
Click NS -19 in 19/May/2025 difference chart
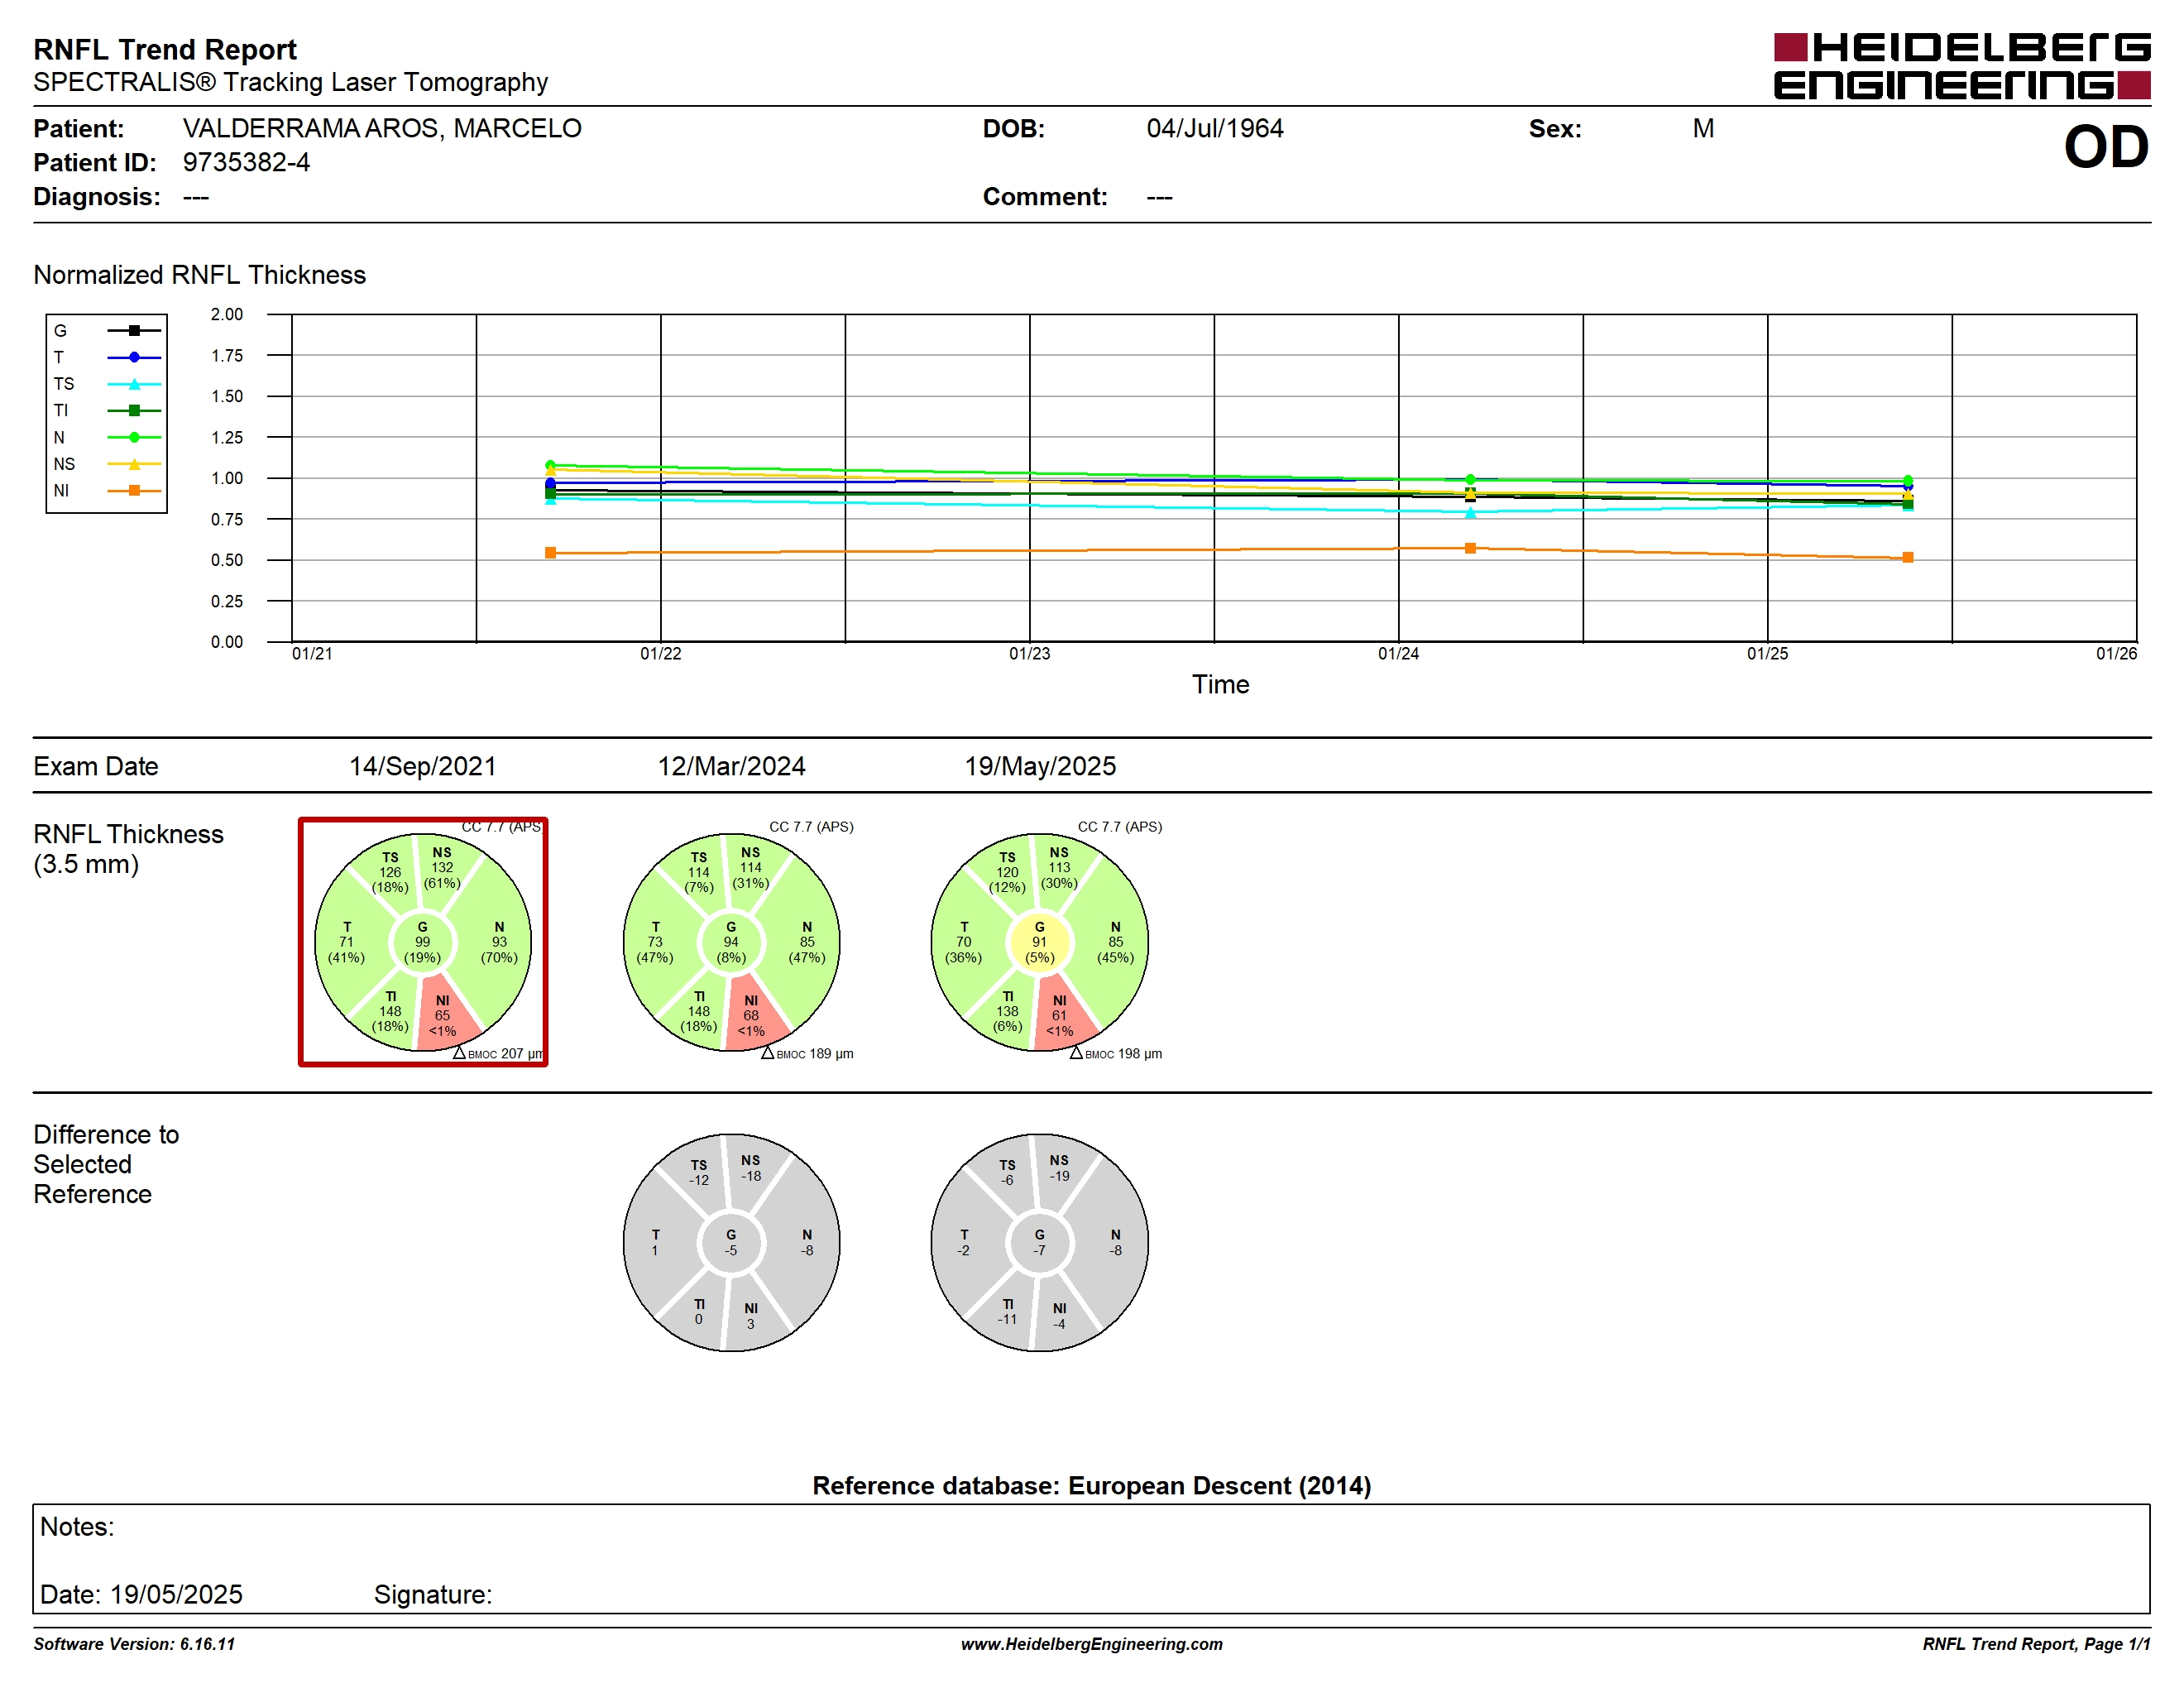click(x=1059, y=1168)
